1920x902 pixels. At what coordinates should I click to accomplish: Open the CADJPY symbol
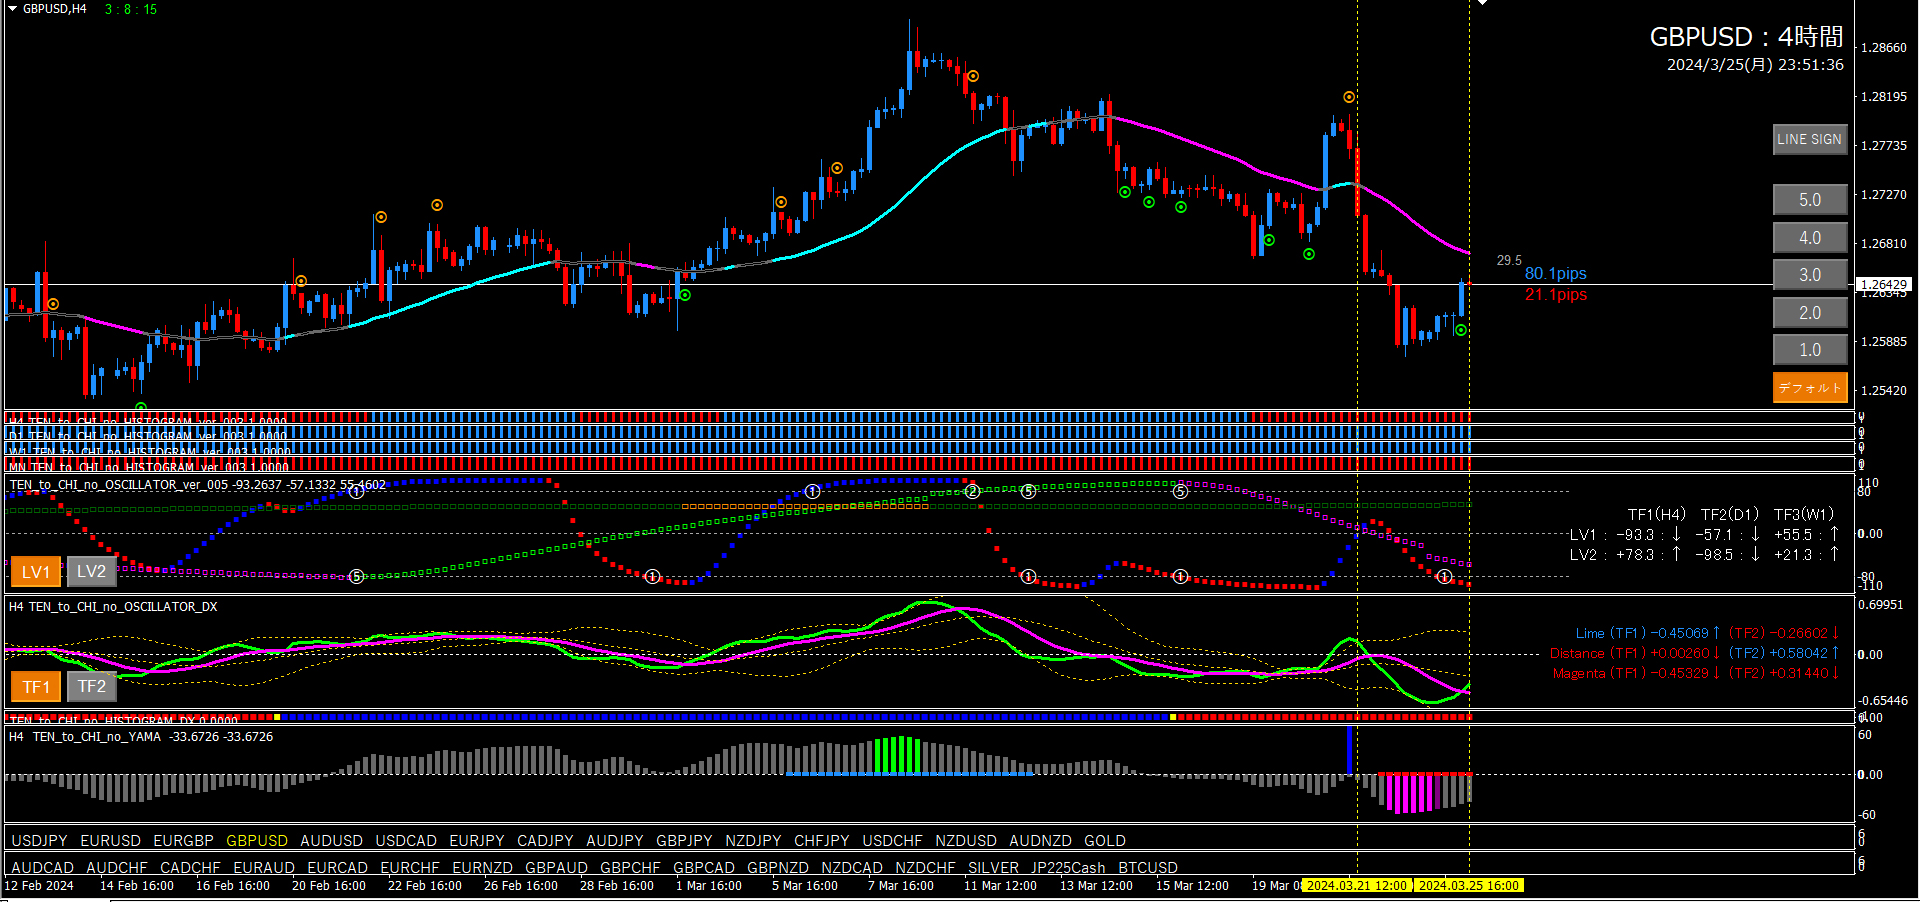pyautogui.click(x=545, y=841)
